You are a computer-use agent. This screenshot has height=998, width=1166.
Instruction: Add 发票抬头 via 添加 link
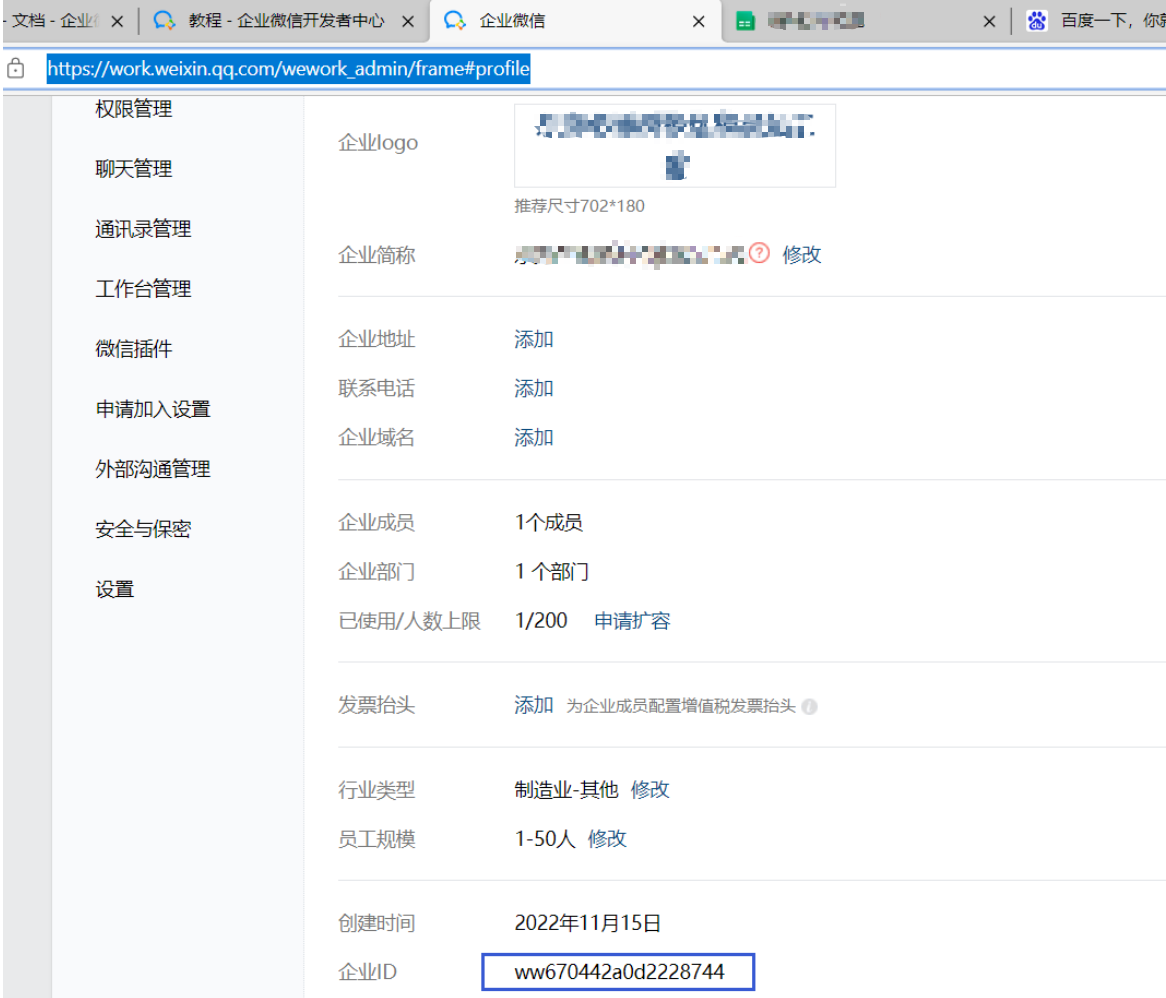(x=534, y=705)
